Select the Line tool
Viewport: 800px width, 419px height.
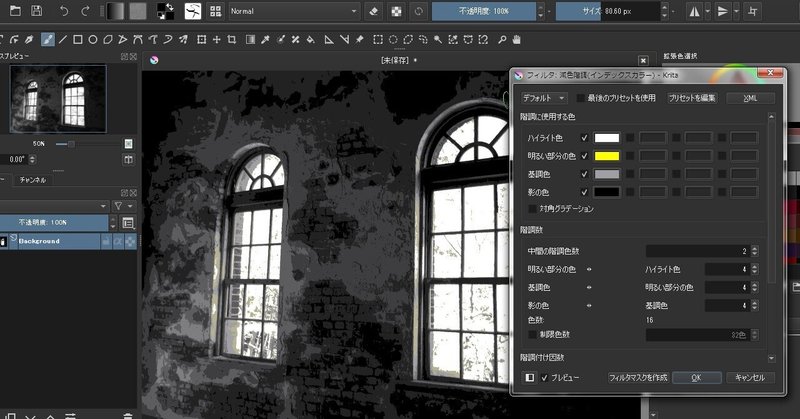tap(63, 39)
